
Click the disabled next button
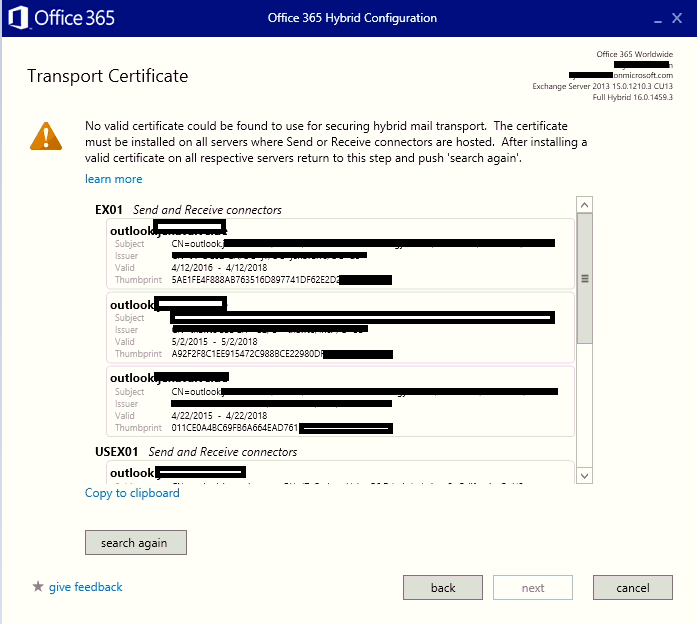533,588
